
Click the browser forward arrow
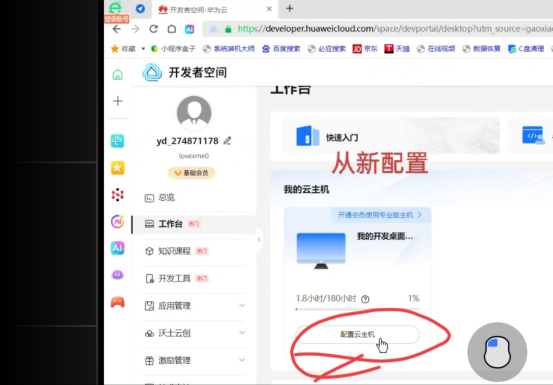tap(135, 29)
